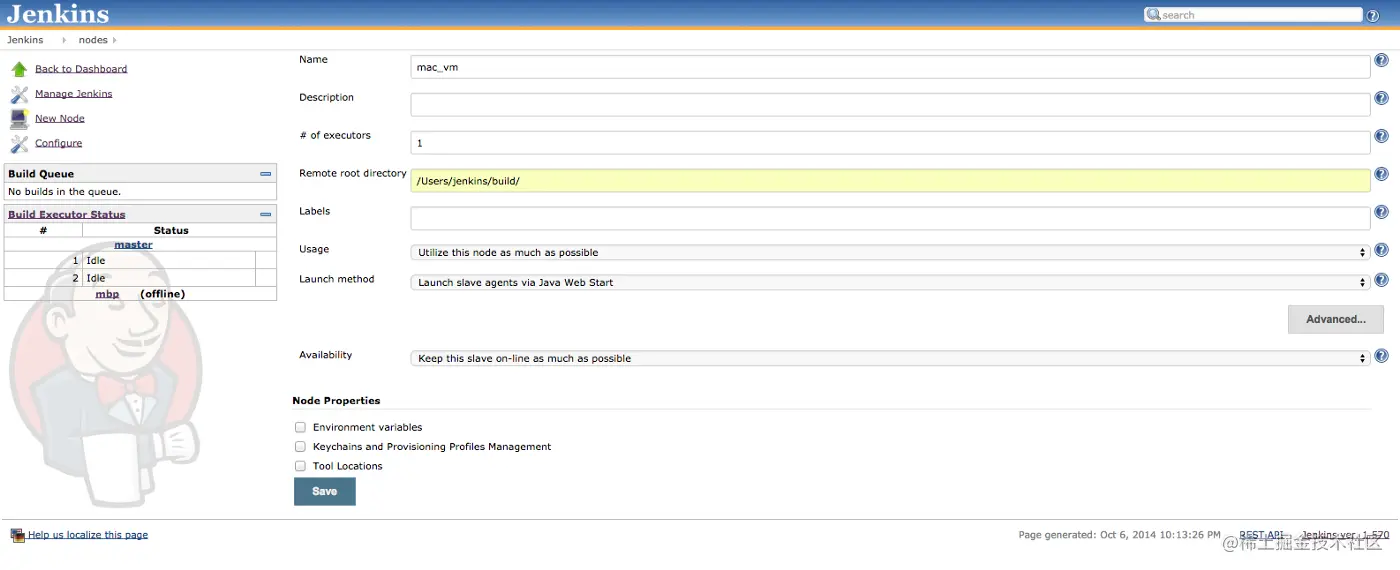Click the nodes breadcrumb link
The width and height of the screenshot is (1400, 570).
click(x=93, y=40)
